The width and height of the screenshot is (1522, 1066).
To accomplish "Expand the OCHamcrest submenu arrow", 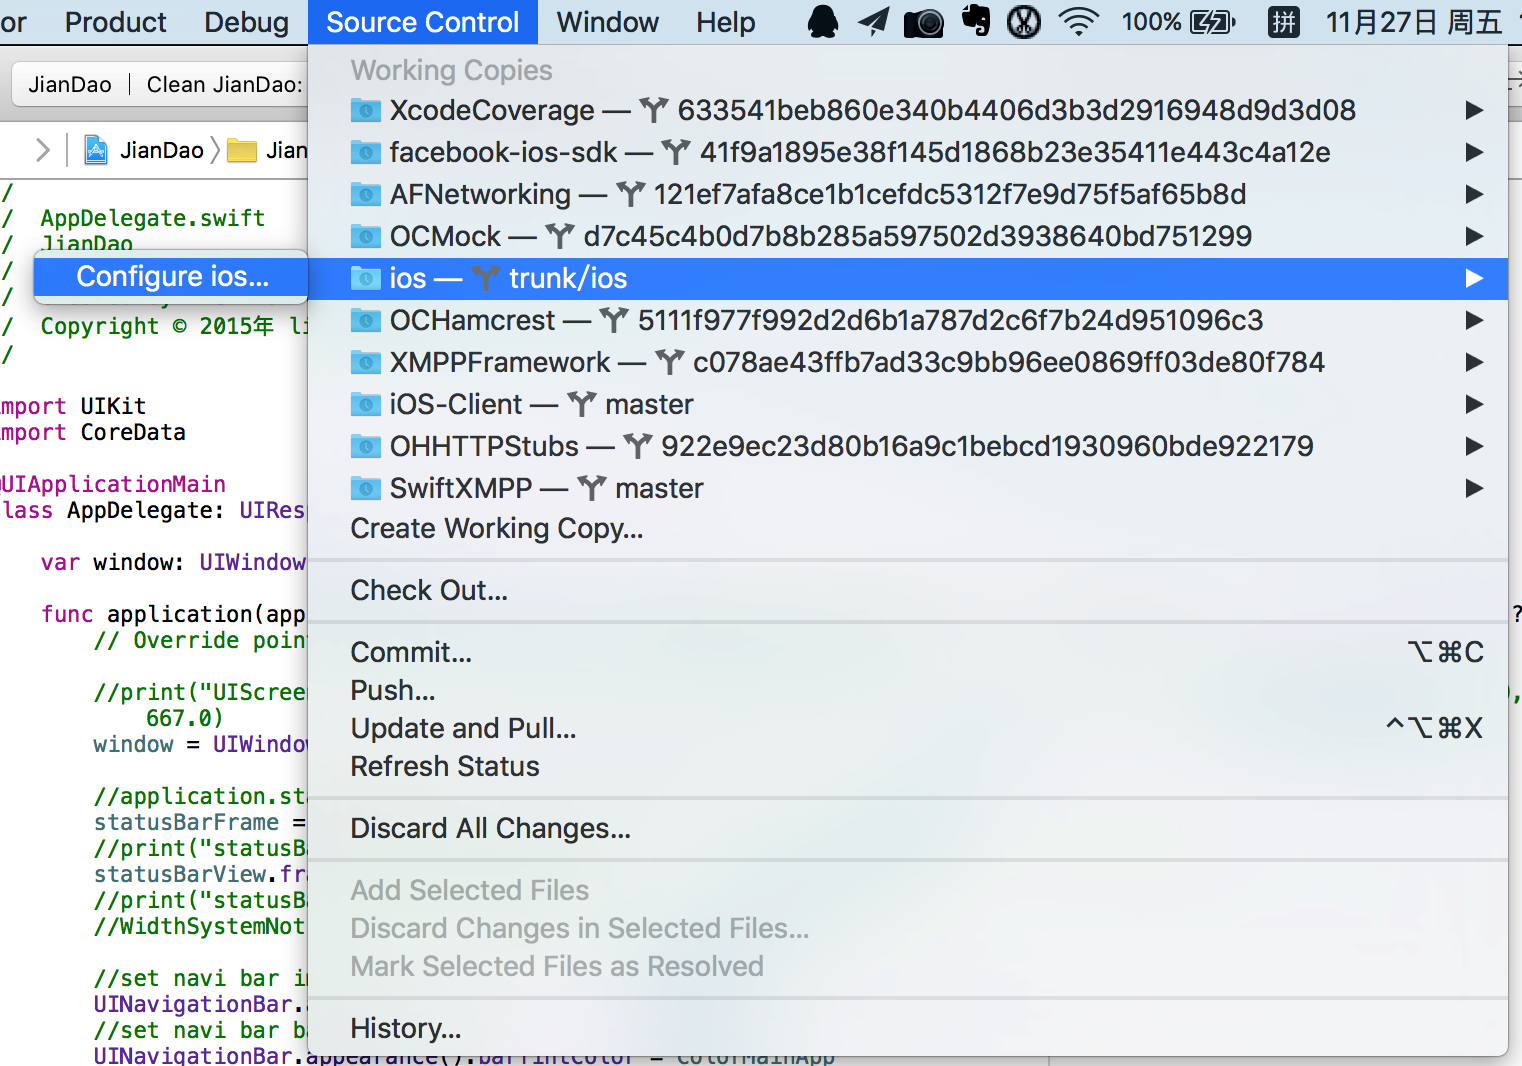I will [1474, 320].
